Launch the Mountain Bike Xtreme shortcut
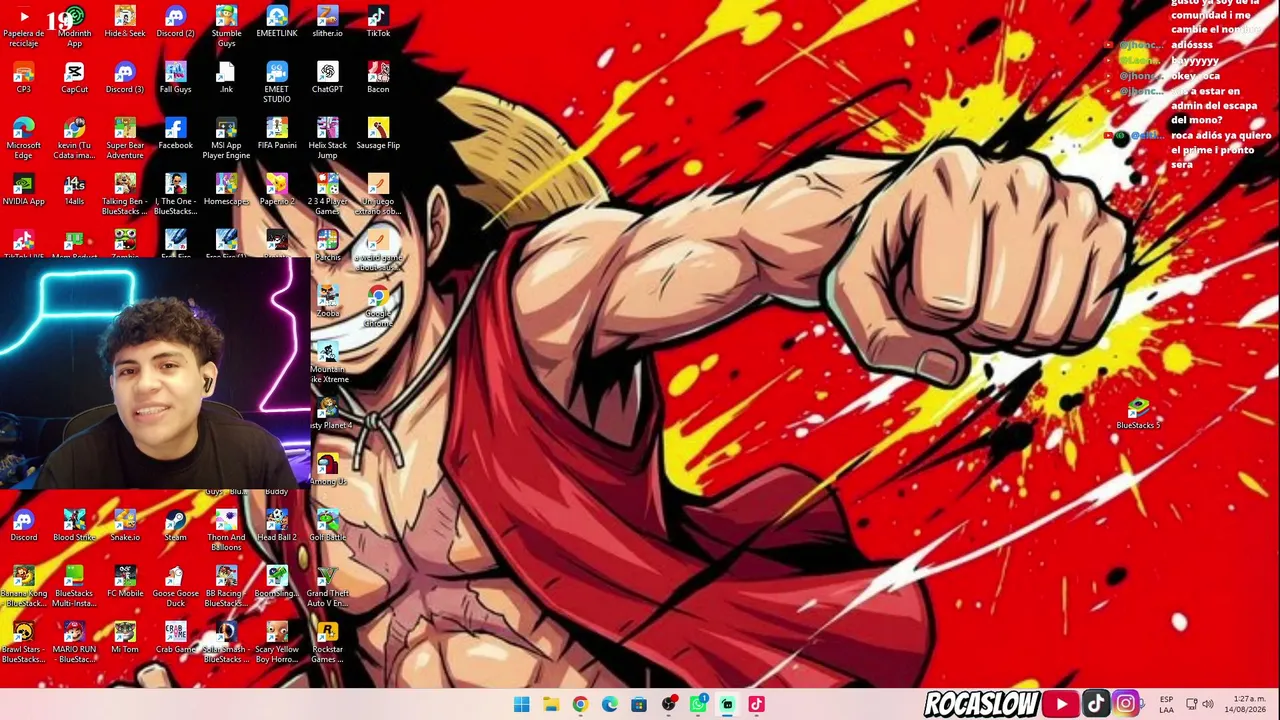 pos(327,362)
